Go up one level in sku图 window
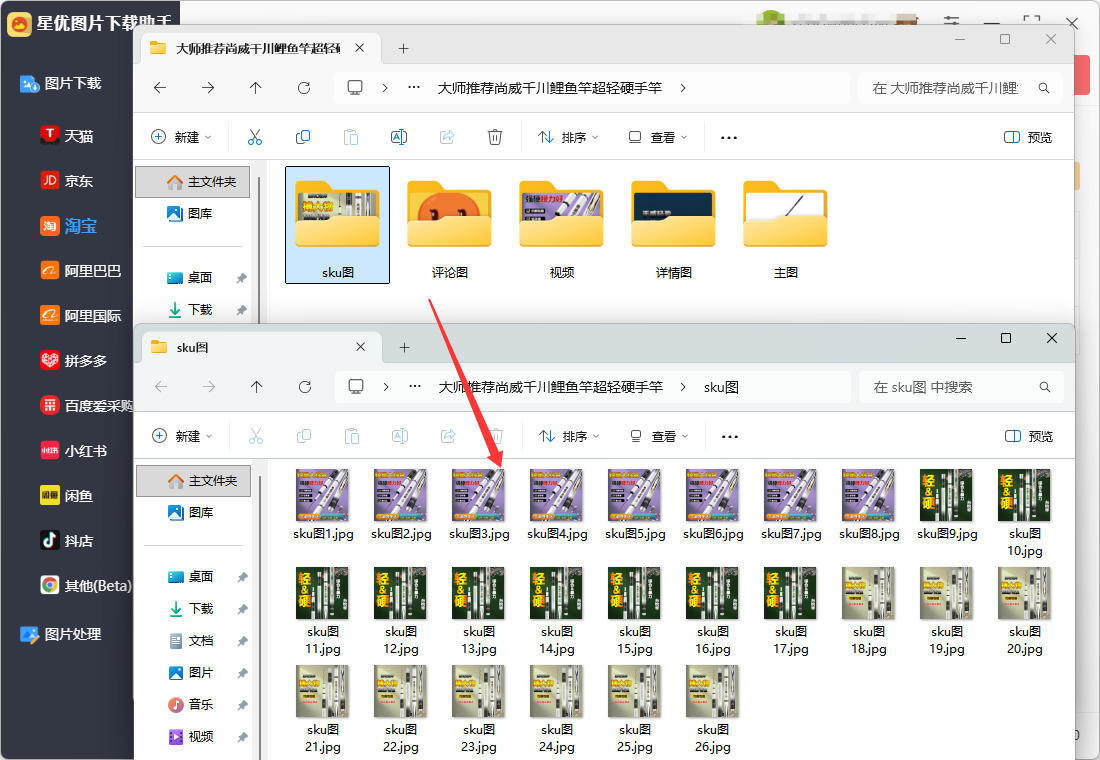The width and height of the screenshot is (1100, 760). [x=257, y=387]
